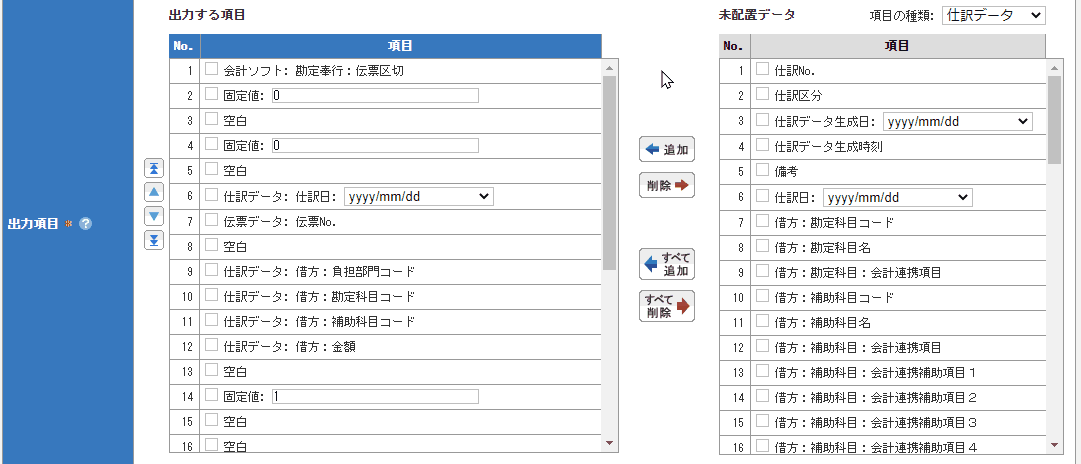This screenshot has height=464, width=1081.
Task: Click the move-to-bottom double arrow icon
Action: 154,240
